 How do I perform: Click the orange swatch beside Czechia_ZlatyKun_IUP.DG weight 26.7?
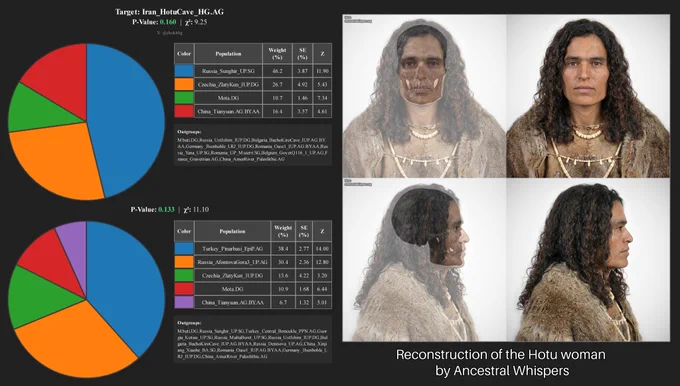184,84
